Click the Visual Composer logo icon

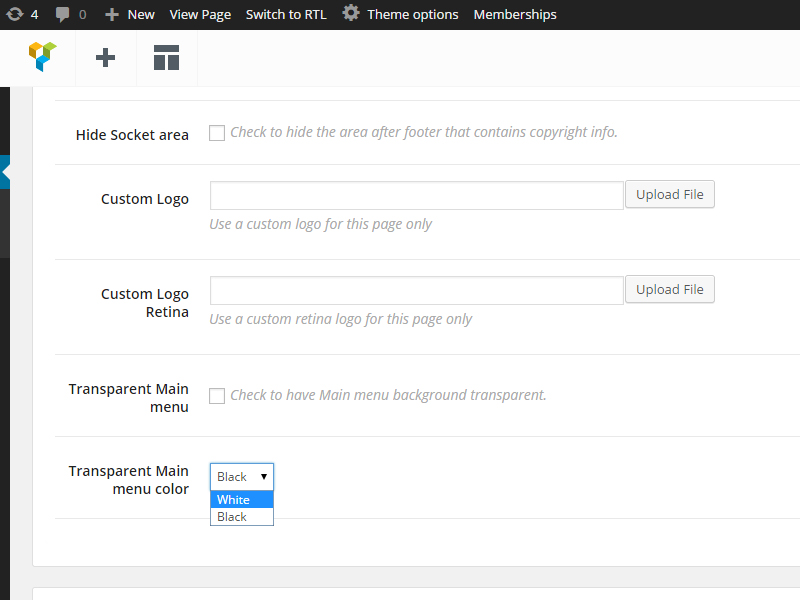tap(42, 57)
